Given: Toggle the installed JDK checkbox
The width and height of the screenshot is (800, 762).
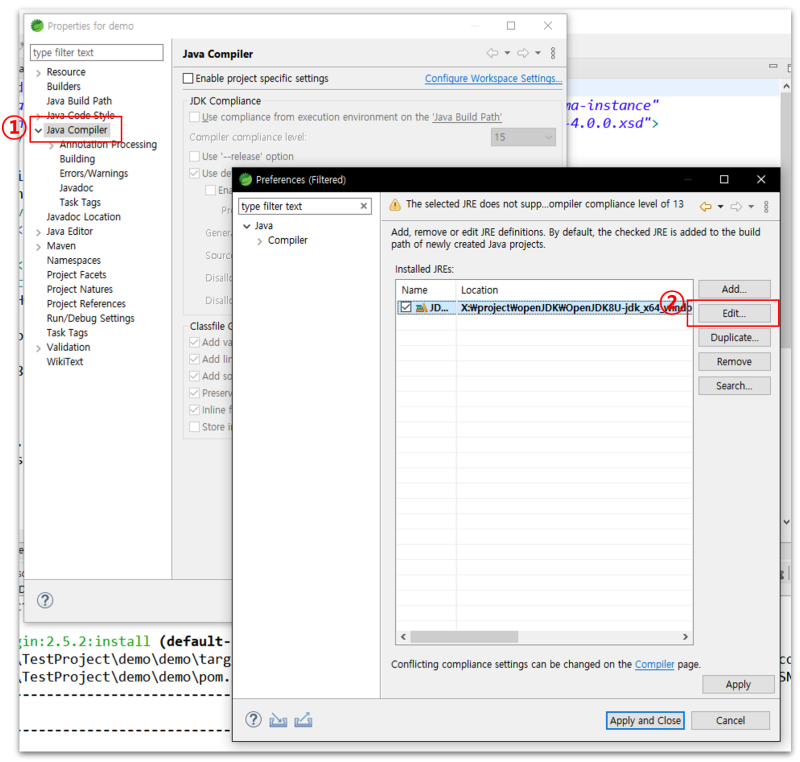Looking at the screenshot, I should 406,307.
